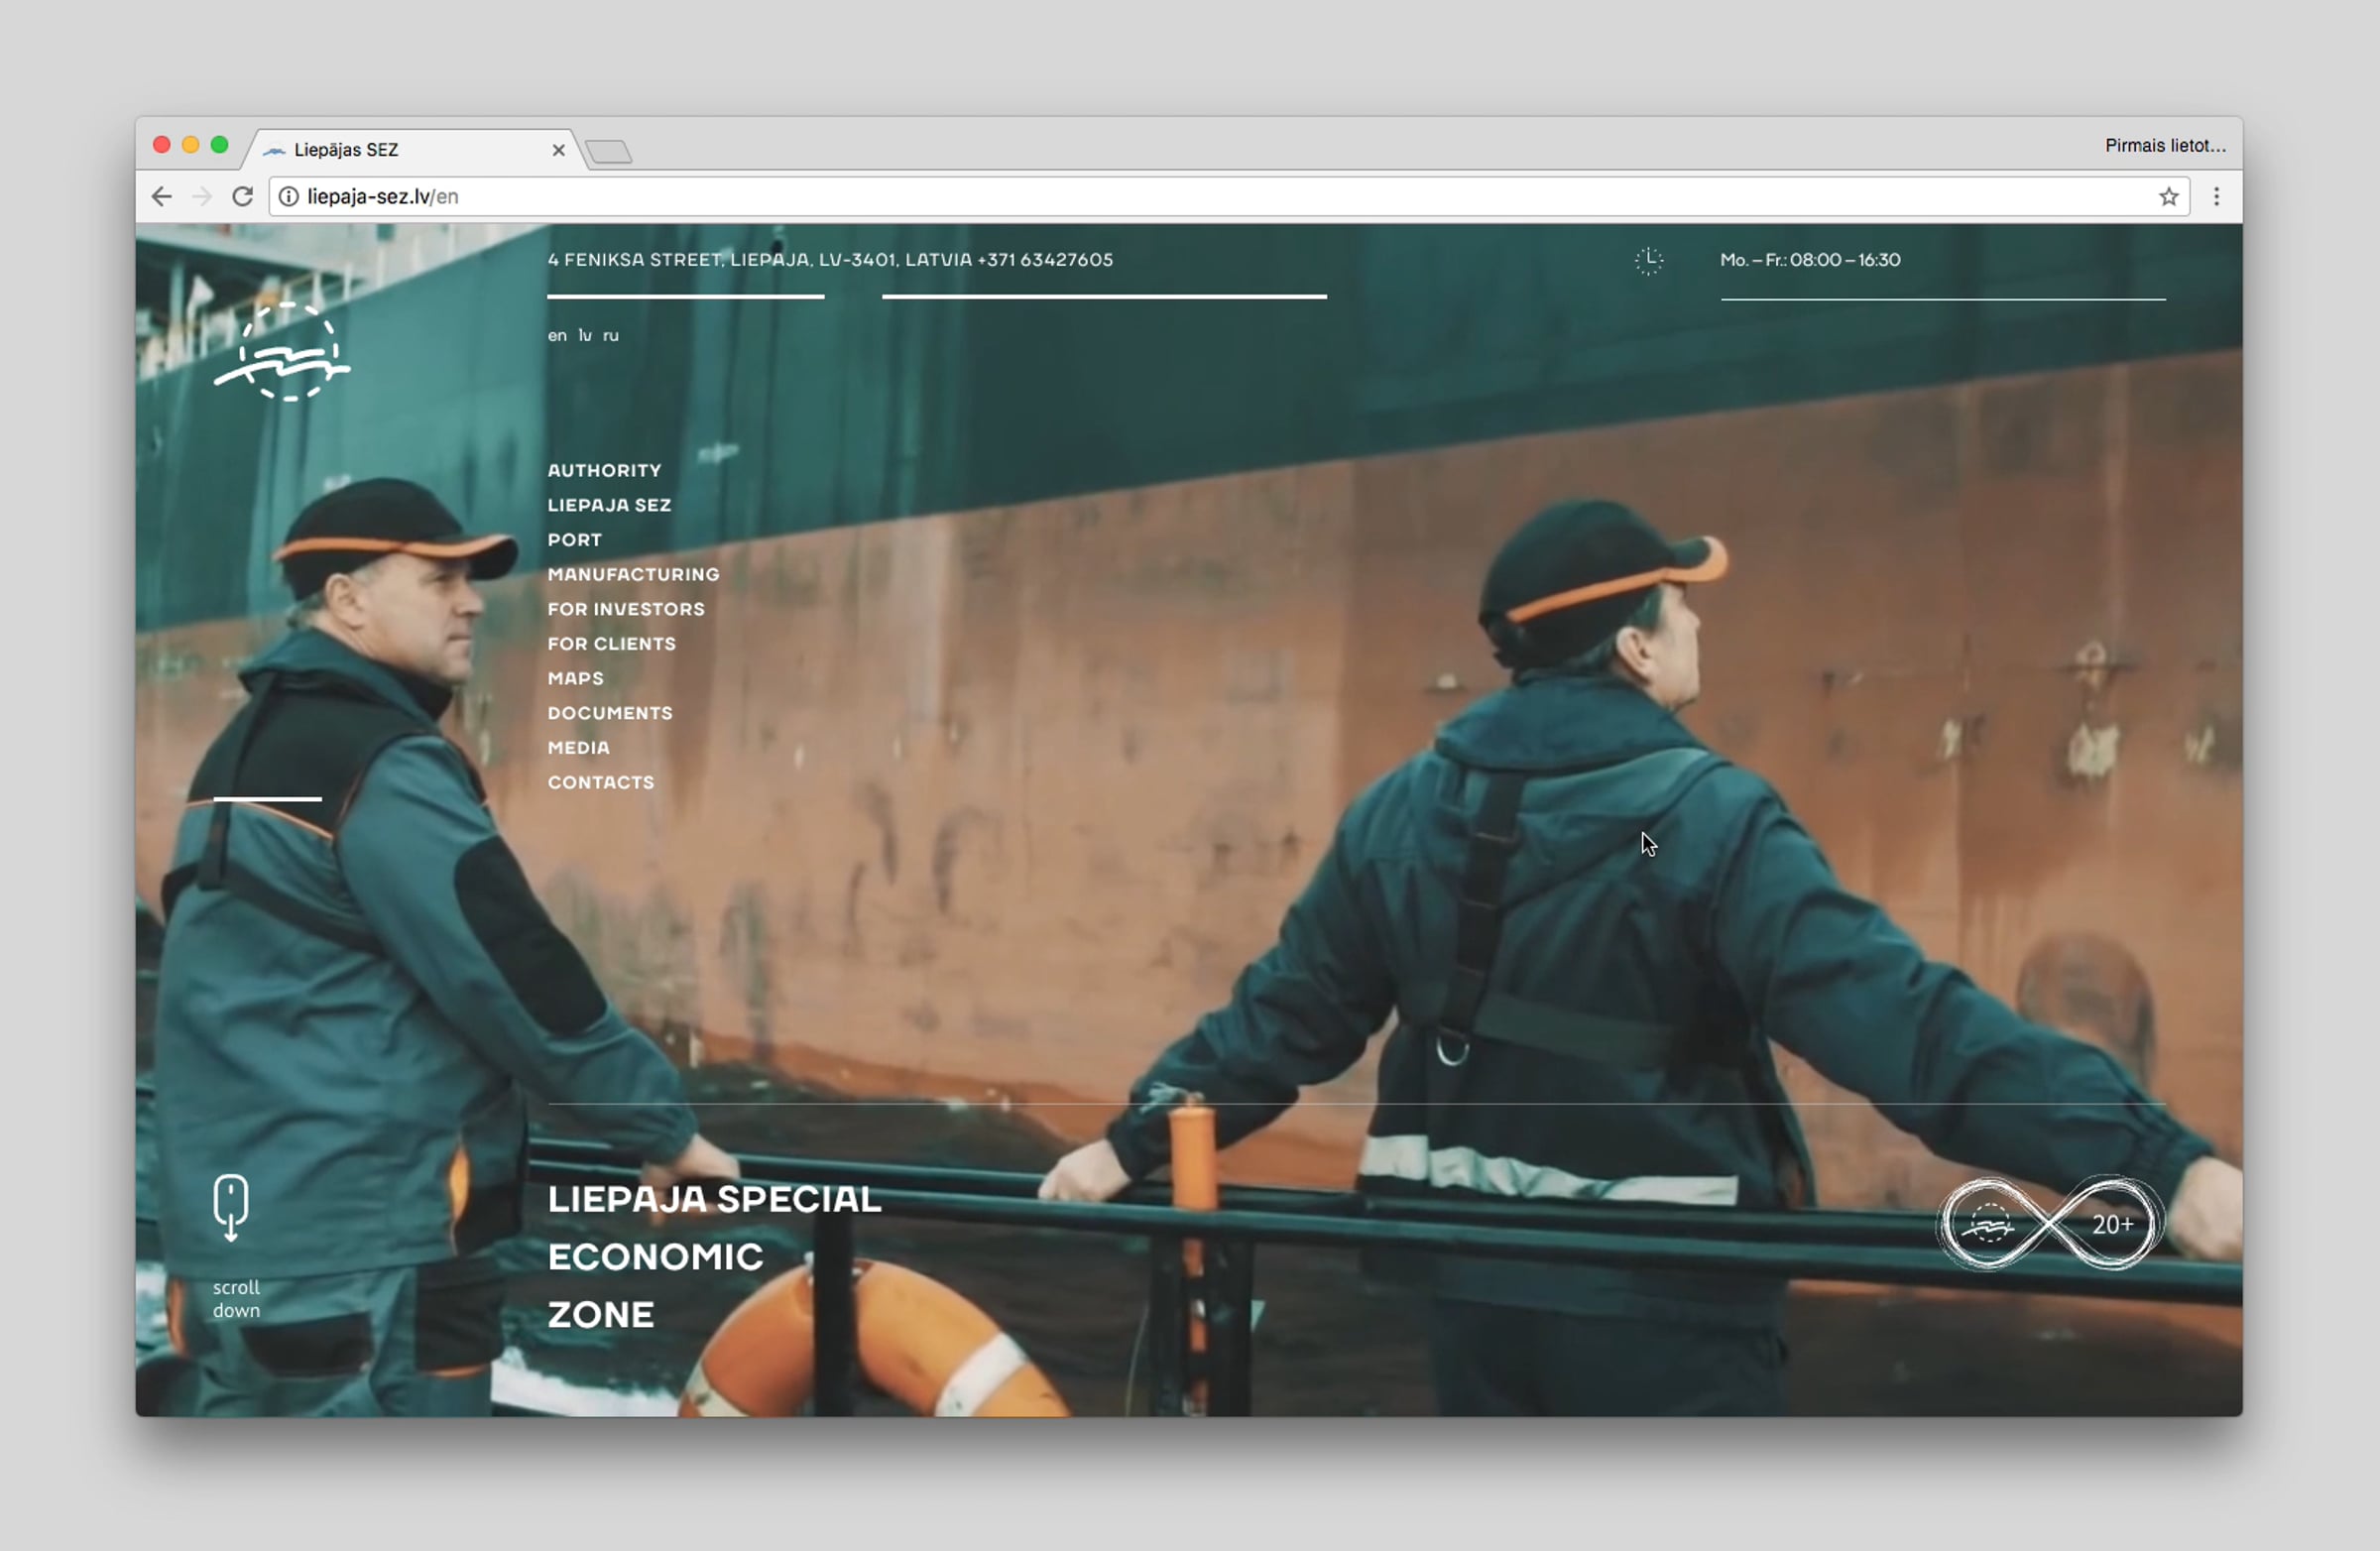
Task: Open a new browser tab
Action: point(609,152)
